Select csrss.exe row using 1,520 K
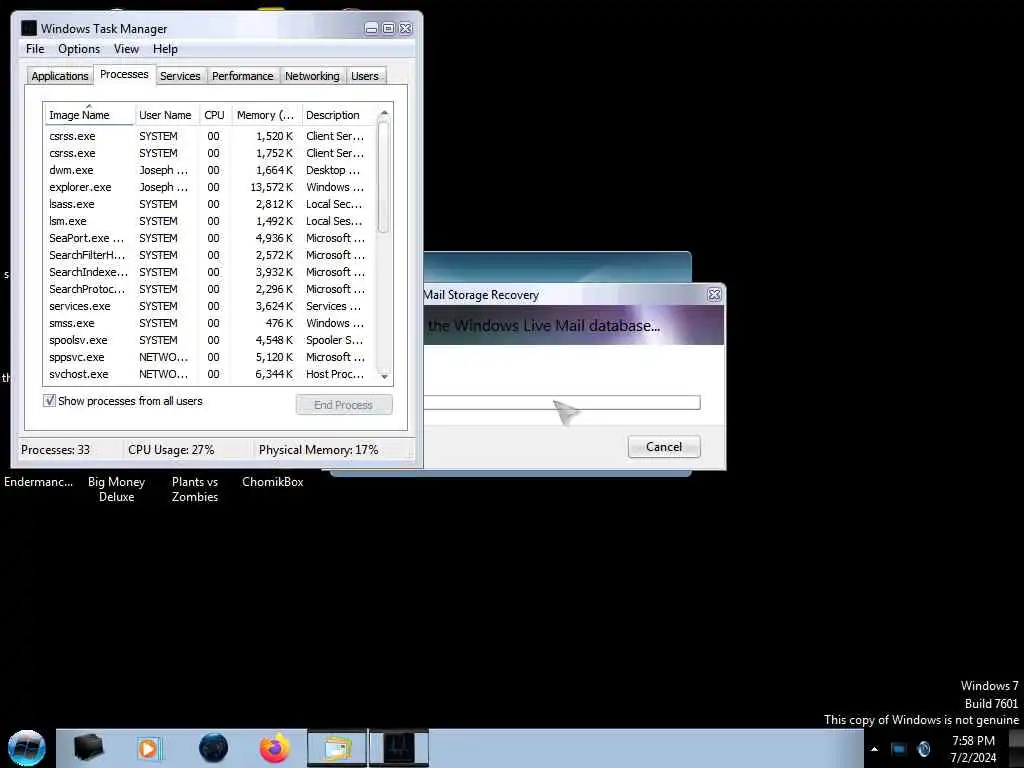The height and width of the screenshot is (768, 1024). 210,136
